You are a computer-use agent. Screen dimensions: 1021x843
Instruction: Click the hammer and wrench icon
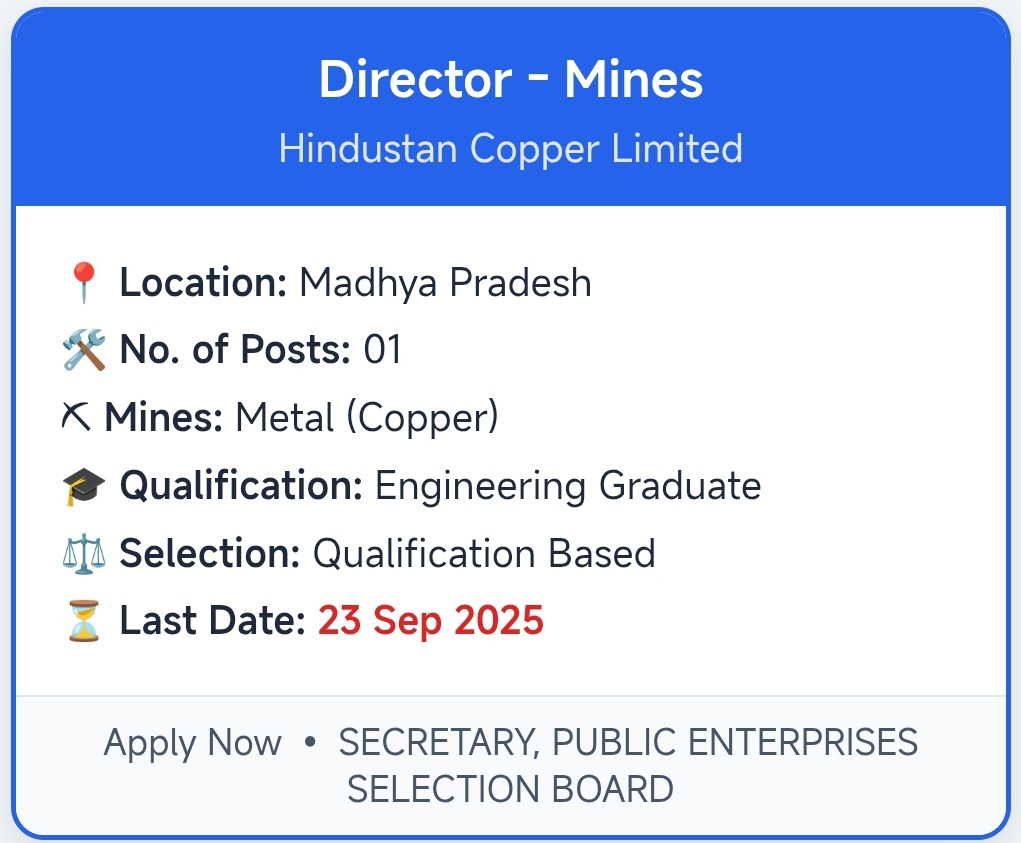point(83,350)
